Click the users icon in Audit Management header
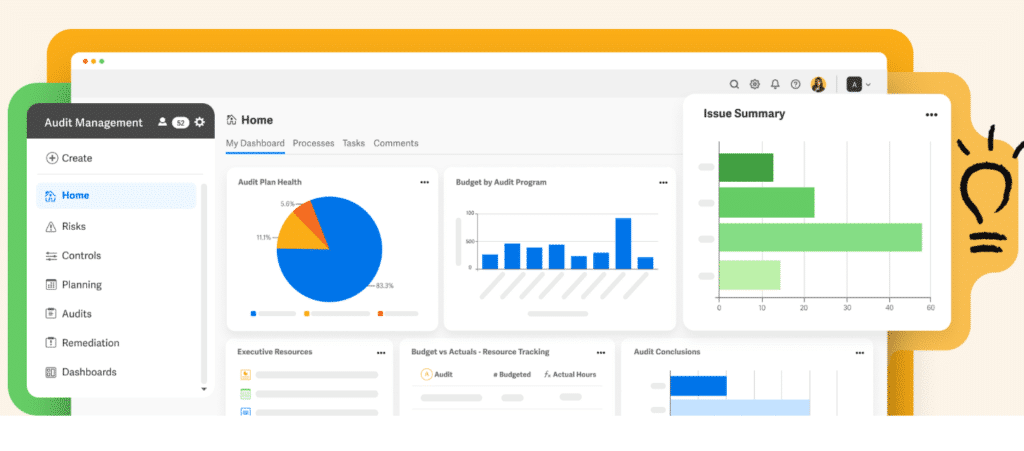Screen dimensions: 1024x451 163,122
